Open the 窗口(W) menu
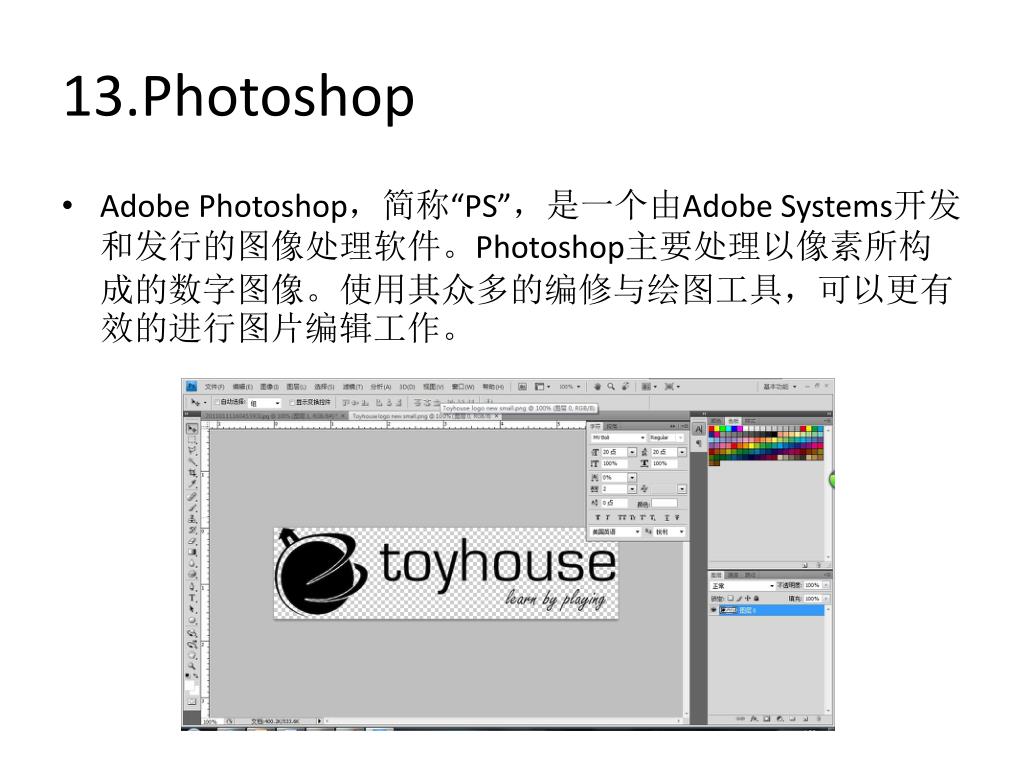This screenshot has height=768, width=1024. pyautogui.click(x=463, y=387)
